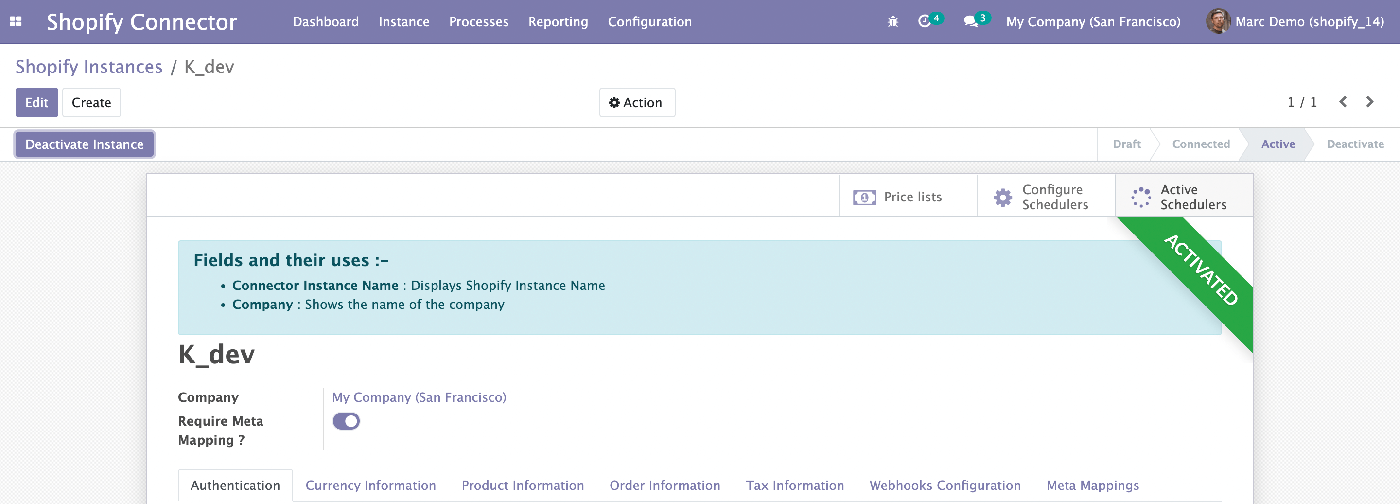
Task: Click the Edit button
Action: [37, 102]
